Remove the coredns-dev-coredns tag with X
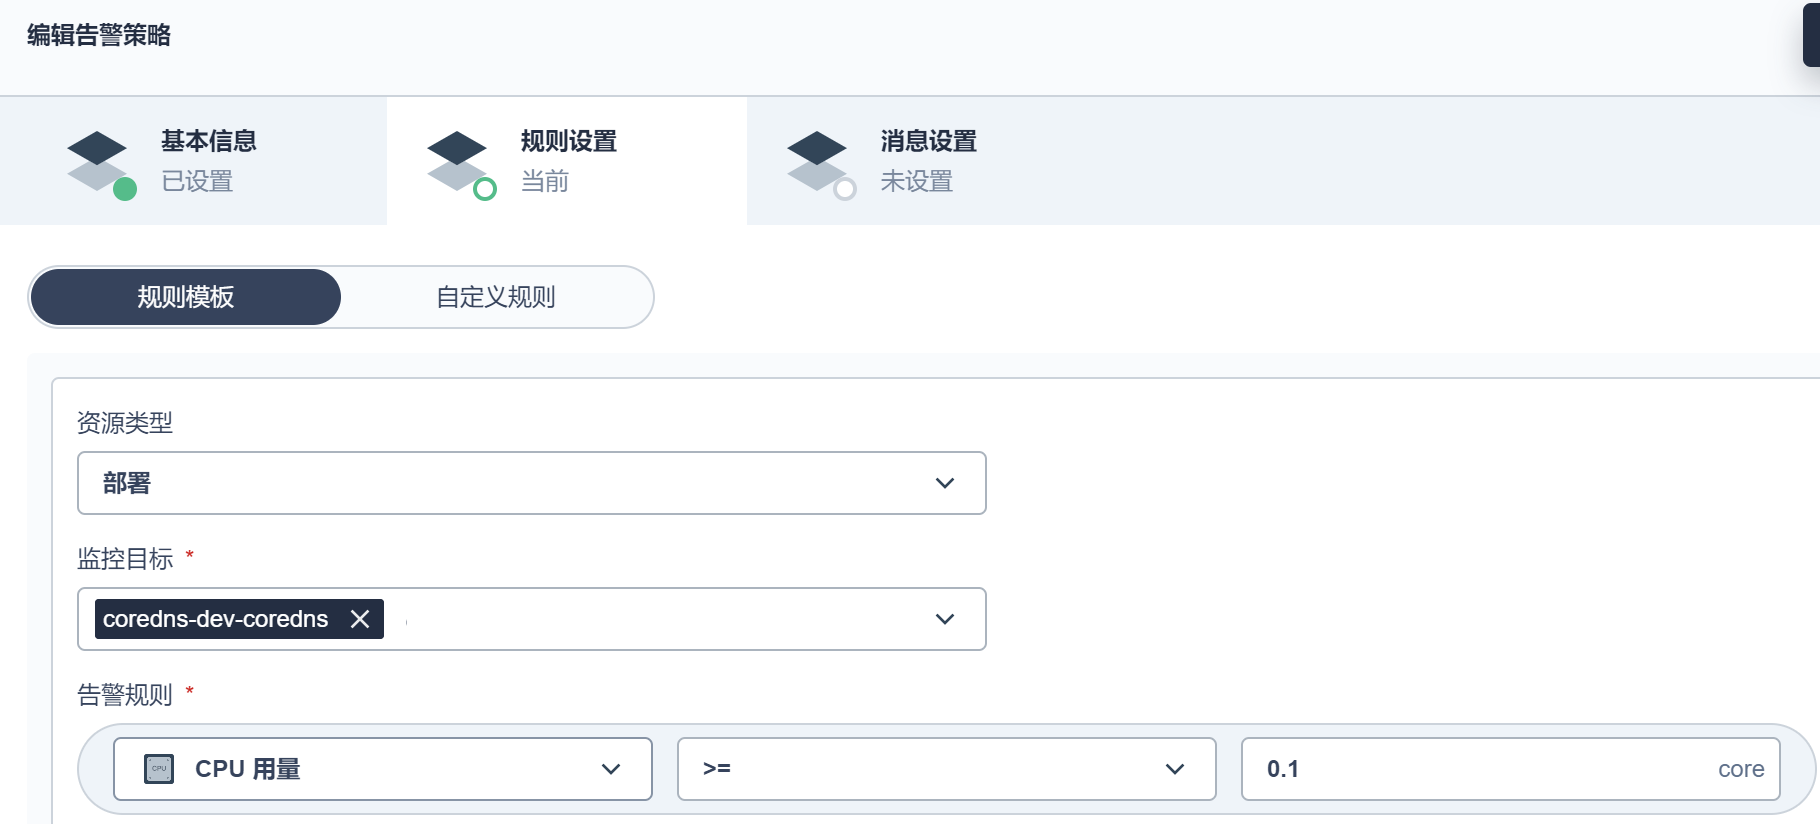Viewport: 1820px width, 824px height. 360,619
